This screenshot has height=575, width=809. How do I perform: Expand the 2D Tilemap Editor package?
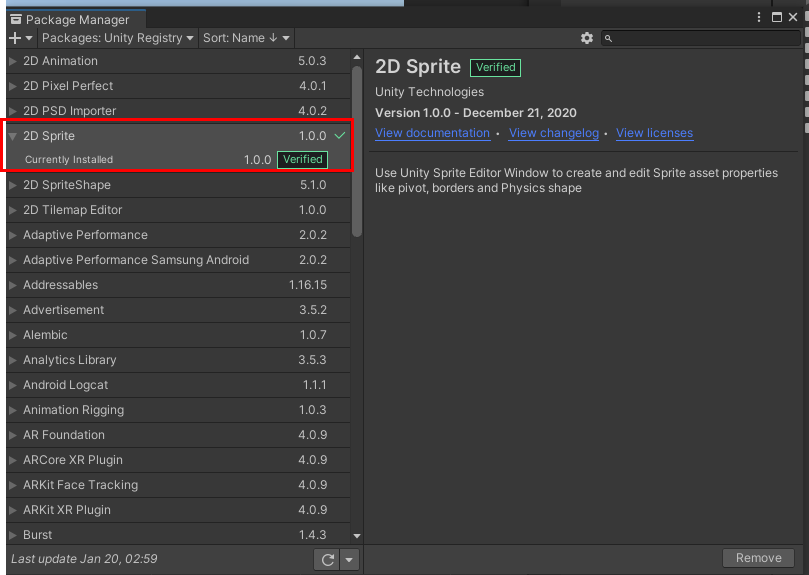coord(13,210)
